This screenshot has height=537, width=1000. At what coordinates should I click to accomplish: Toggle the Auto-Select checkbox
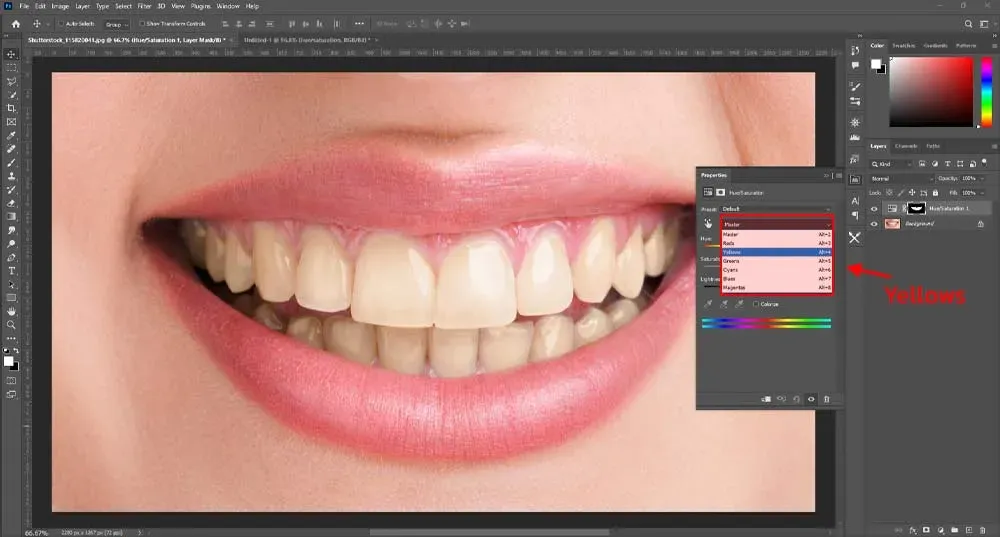(x=61, y=24)
